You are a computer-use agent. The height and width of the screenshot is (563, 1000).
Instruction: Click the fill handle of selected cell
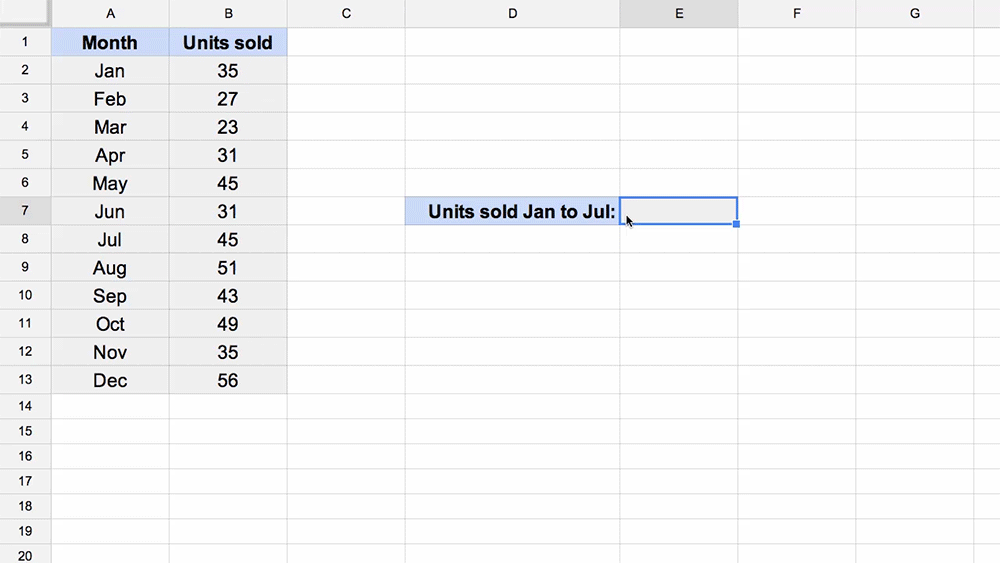point(736,224)
